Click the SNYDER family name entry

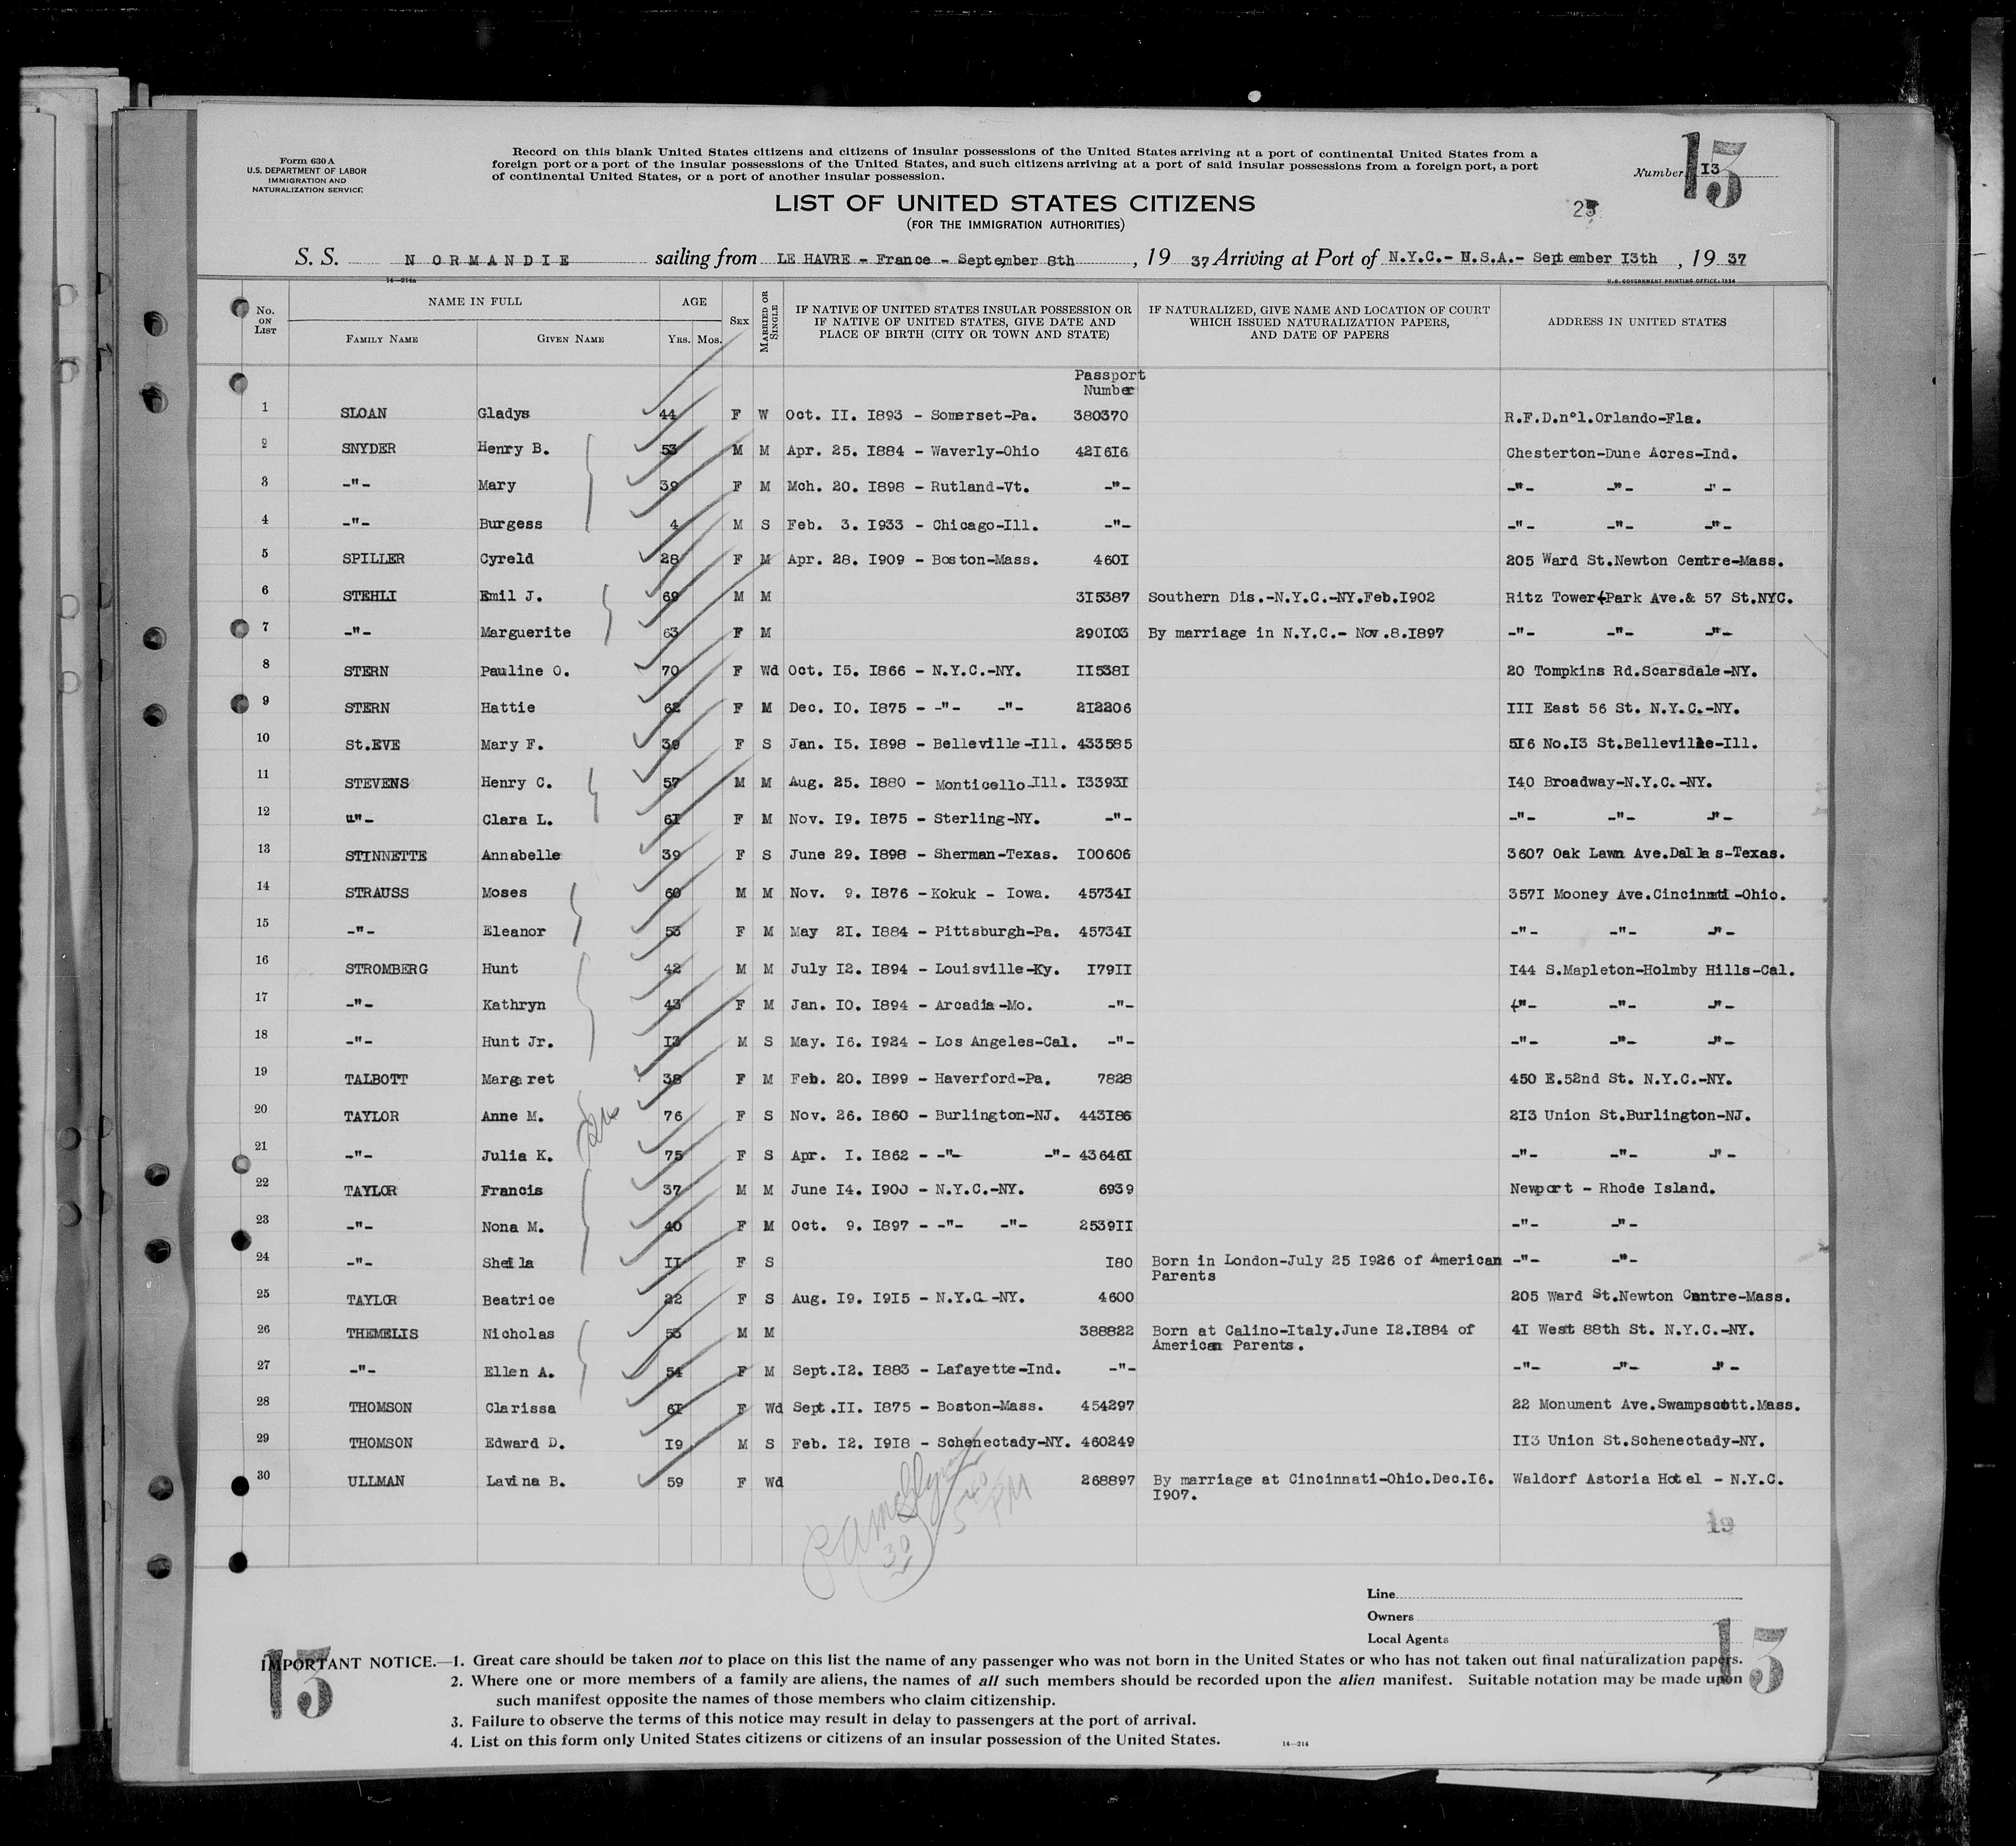[368, 449]
